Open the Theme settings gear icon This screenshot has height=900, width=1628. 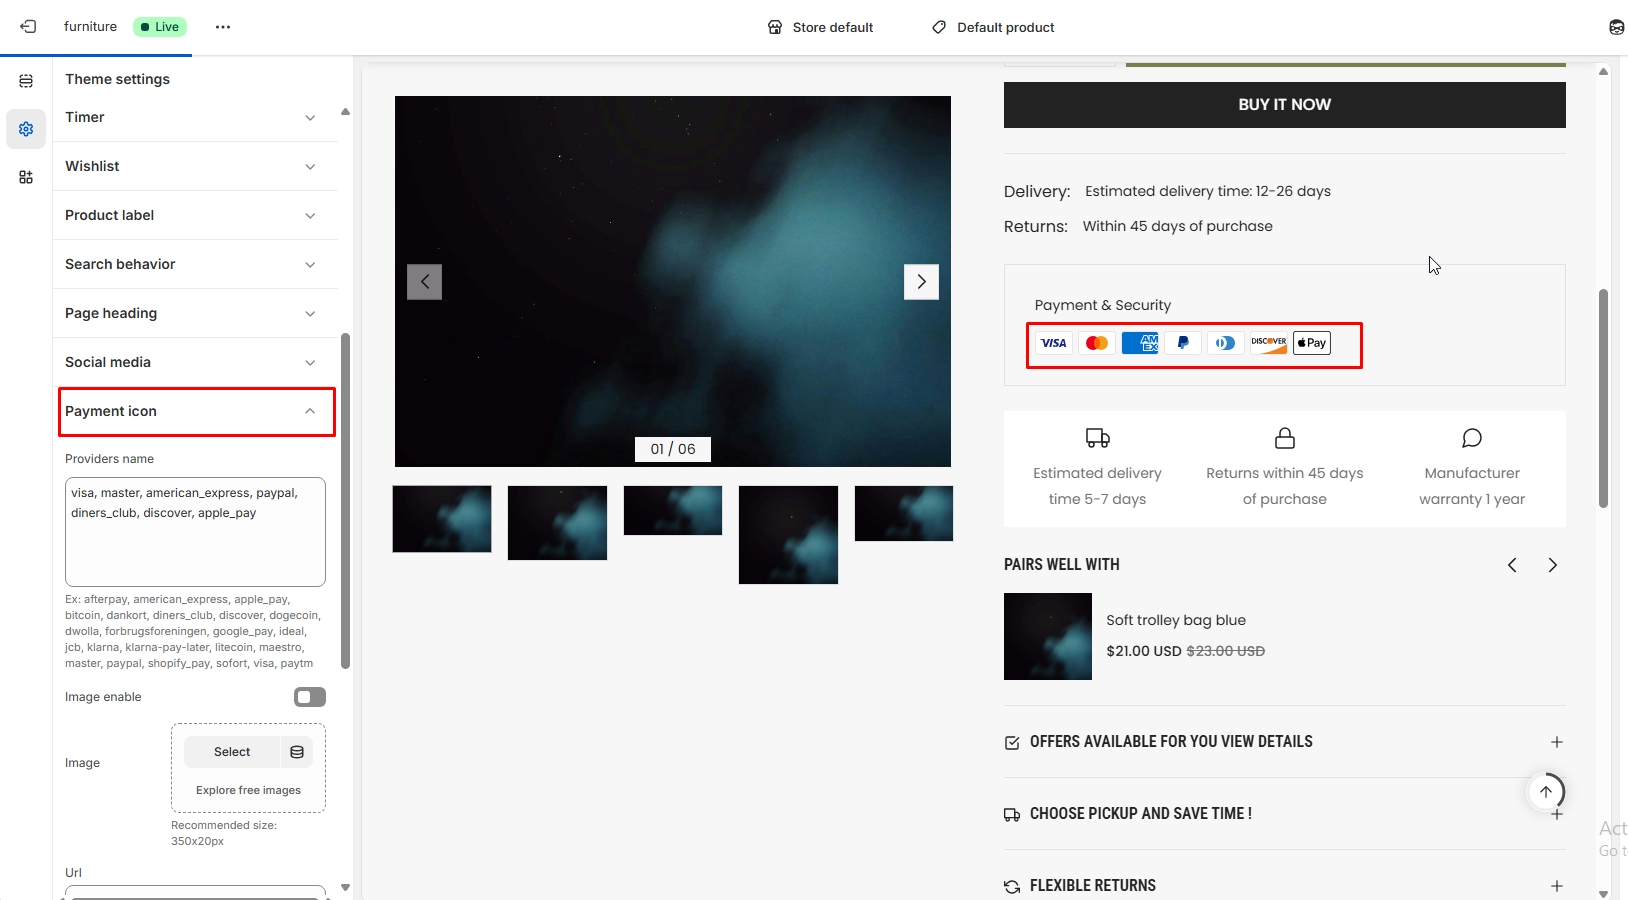[26, 129]
